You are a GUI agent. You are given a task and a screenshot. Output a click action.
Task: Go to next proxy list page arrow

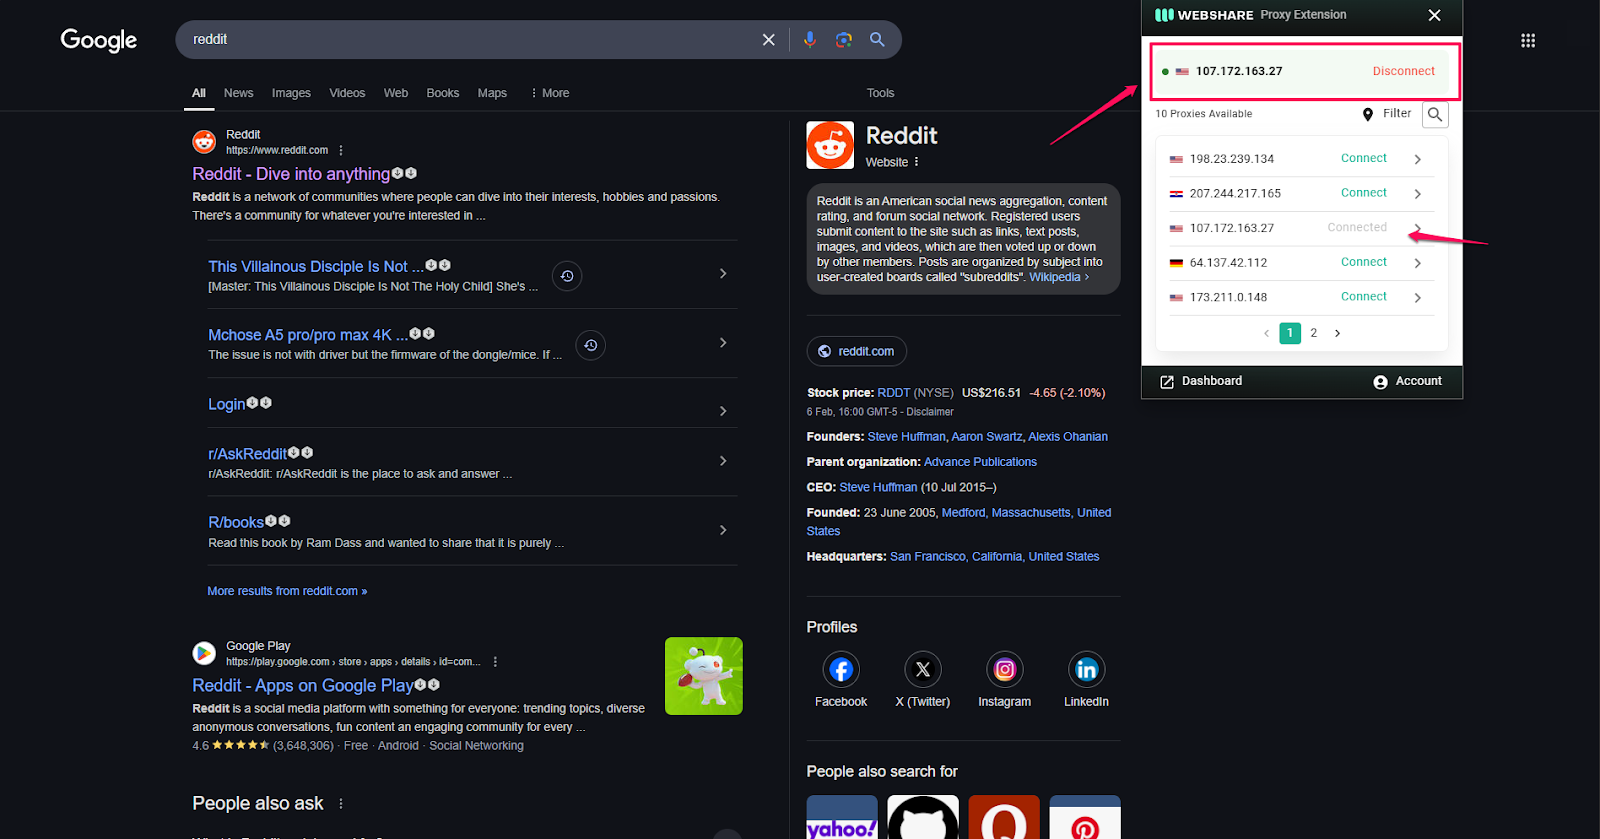(x=1338, y=333)
